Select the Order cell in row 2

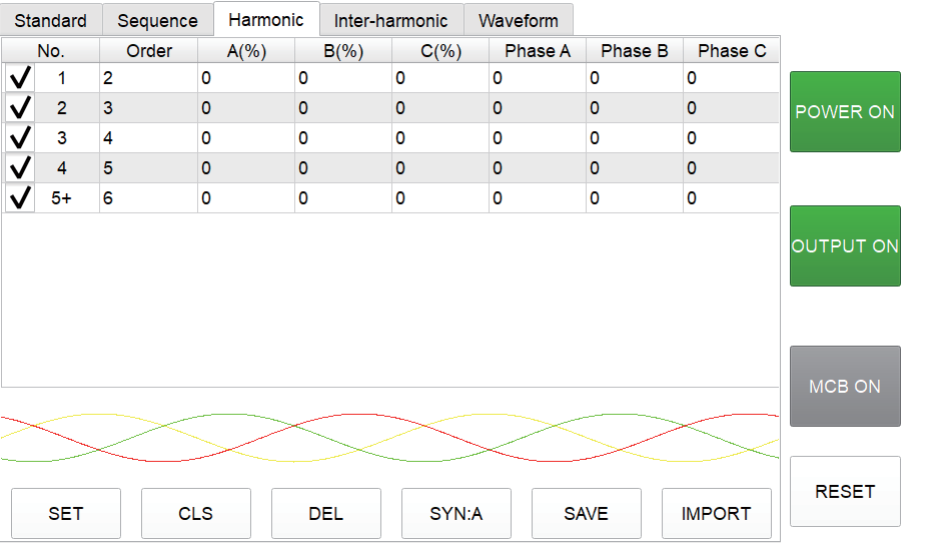coord(148,108)
